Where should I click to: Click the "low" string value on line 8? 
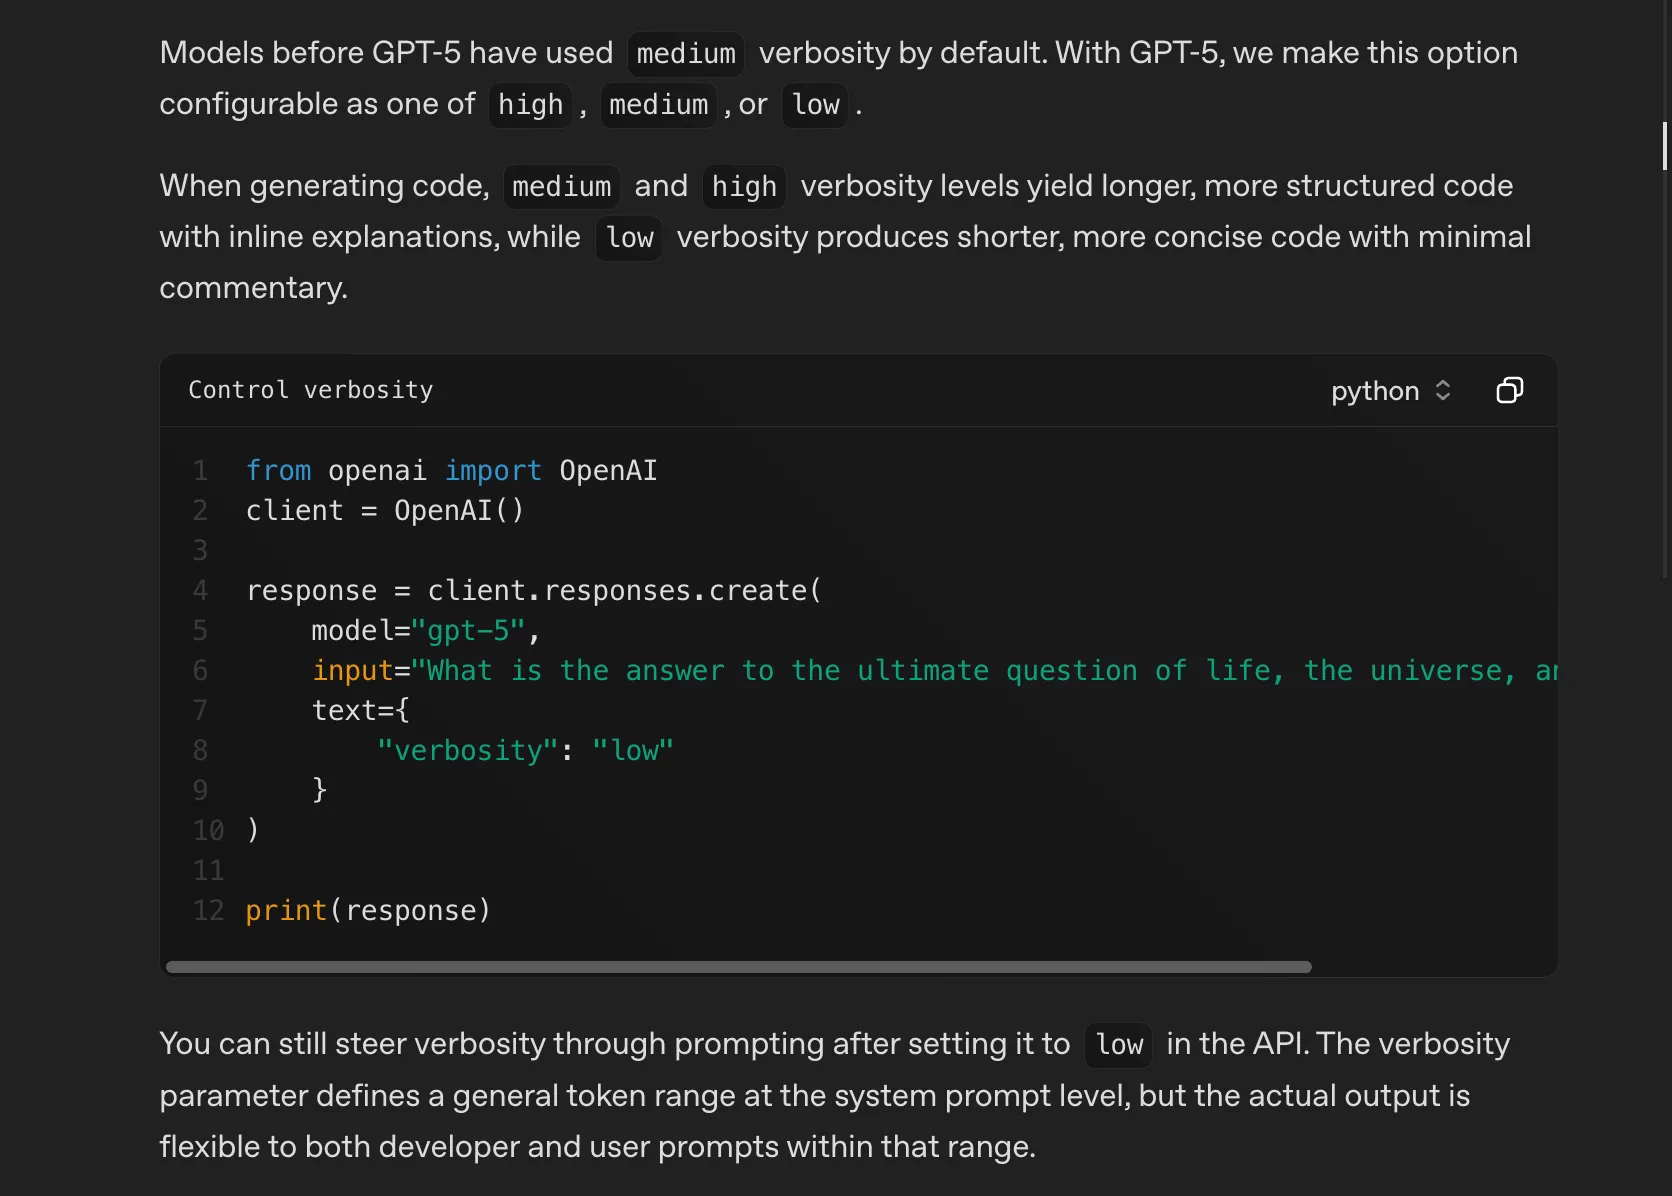click(x=633, y=750)
